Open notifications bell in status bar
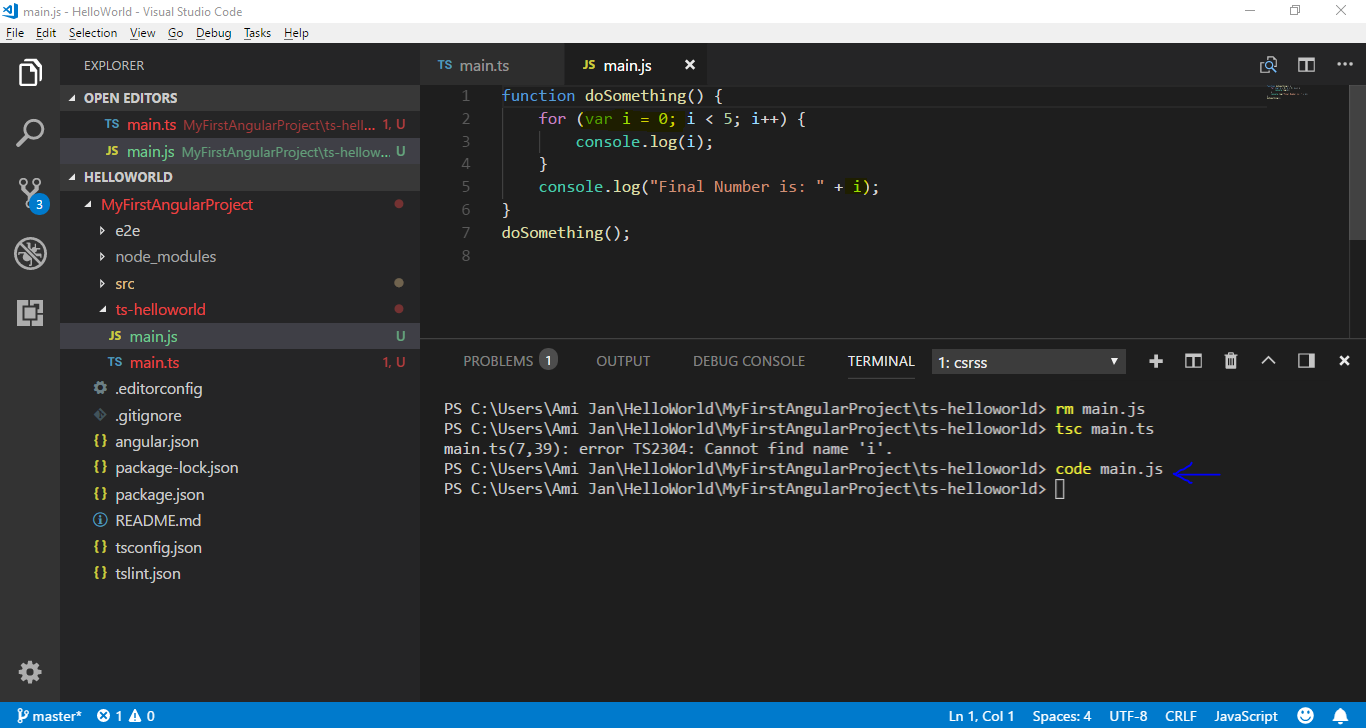1366x728 pixels. [1341, 716]
